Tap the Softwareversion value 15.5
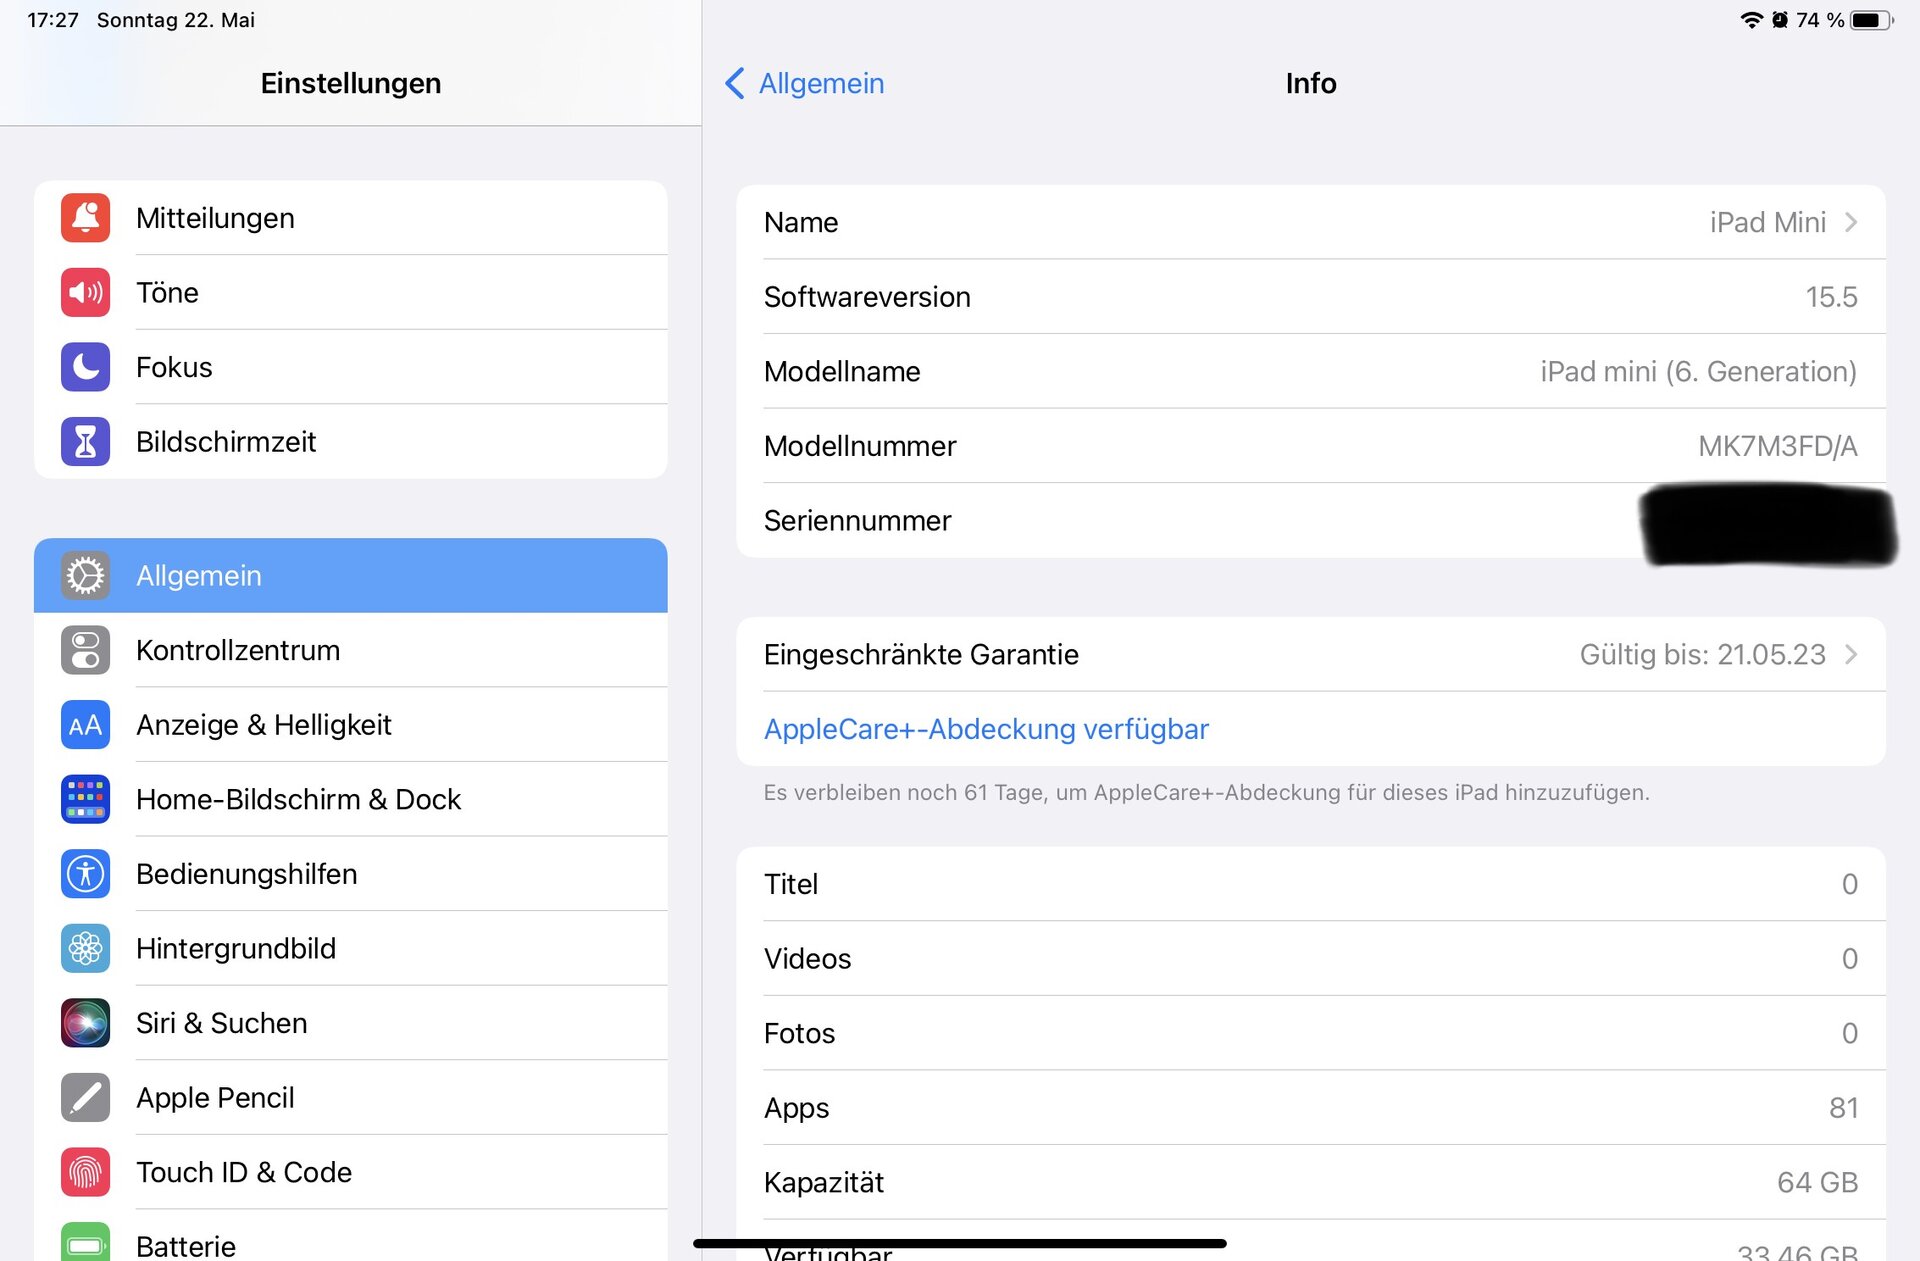The image size is (1920, 1261). (1831, 297)
